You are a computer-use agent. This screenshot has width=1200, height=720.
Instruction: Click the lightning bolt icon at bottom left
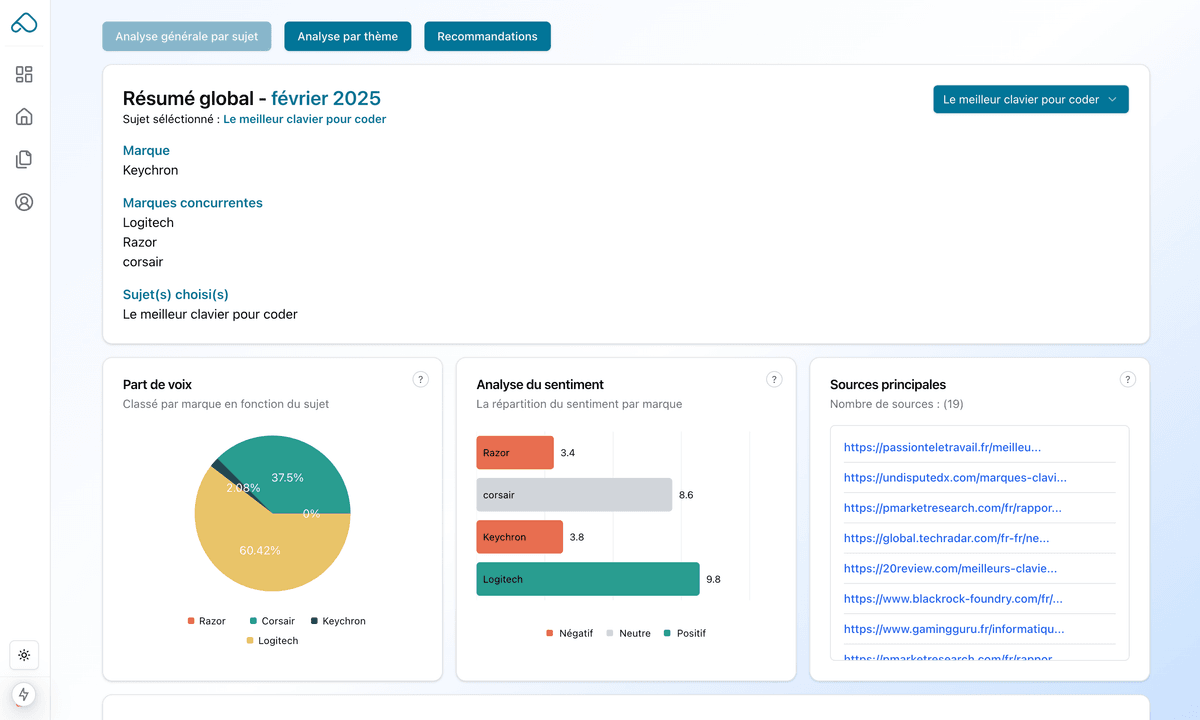23,694
